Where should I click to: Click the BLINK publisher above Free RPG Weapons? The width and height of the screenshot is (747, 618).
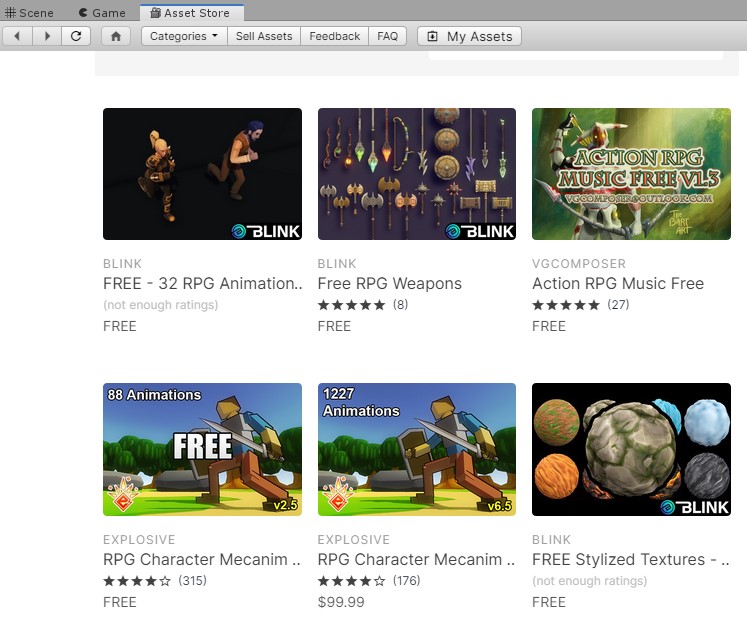pos(337,263)
